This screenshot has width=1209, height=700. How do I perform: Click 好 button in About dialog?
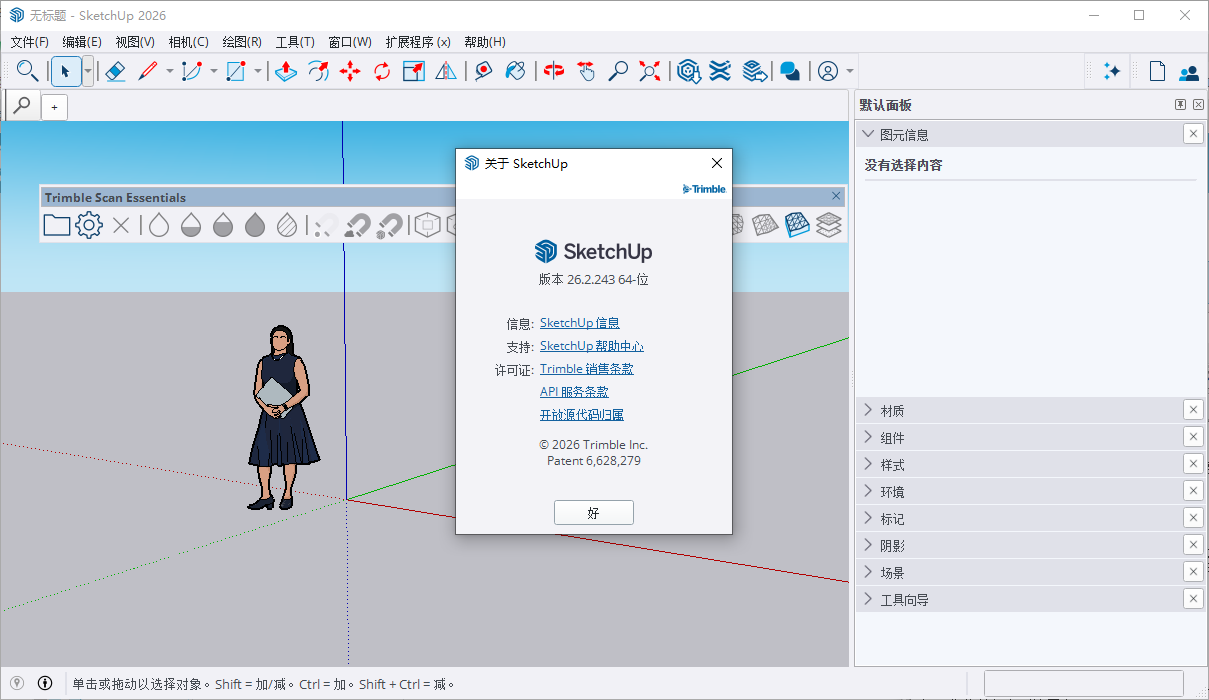coord(594,513)
